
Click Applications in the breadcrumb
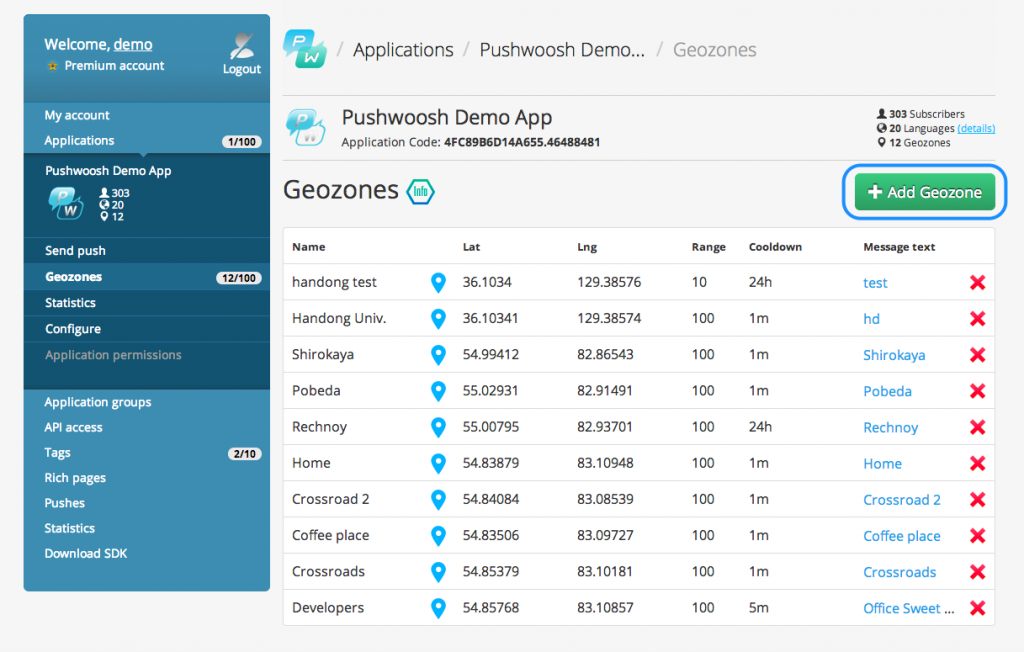[403, 50]
